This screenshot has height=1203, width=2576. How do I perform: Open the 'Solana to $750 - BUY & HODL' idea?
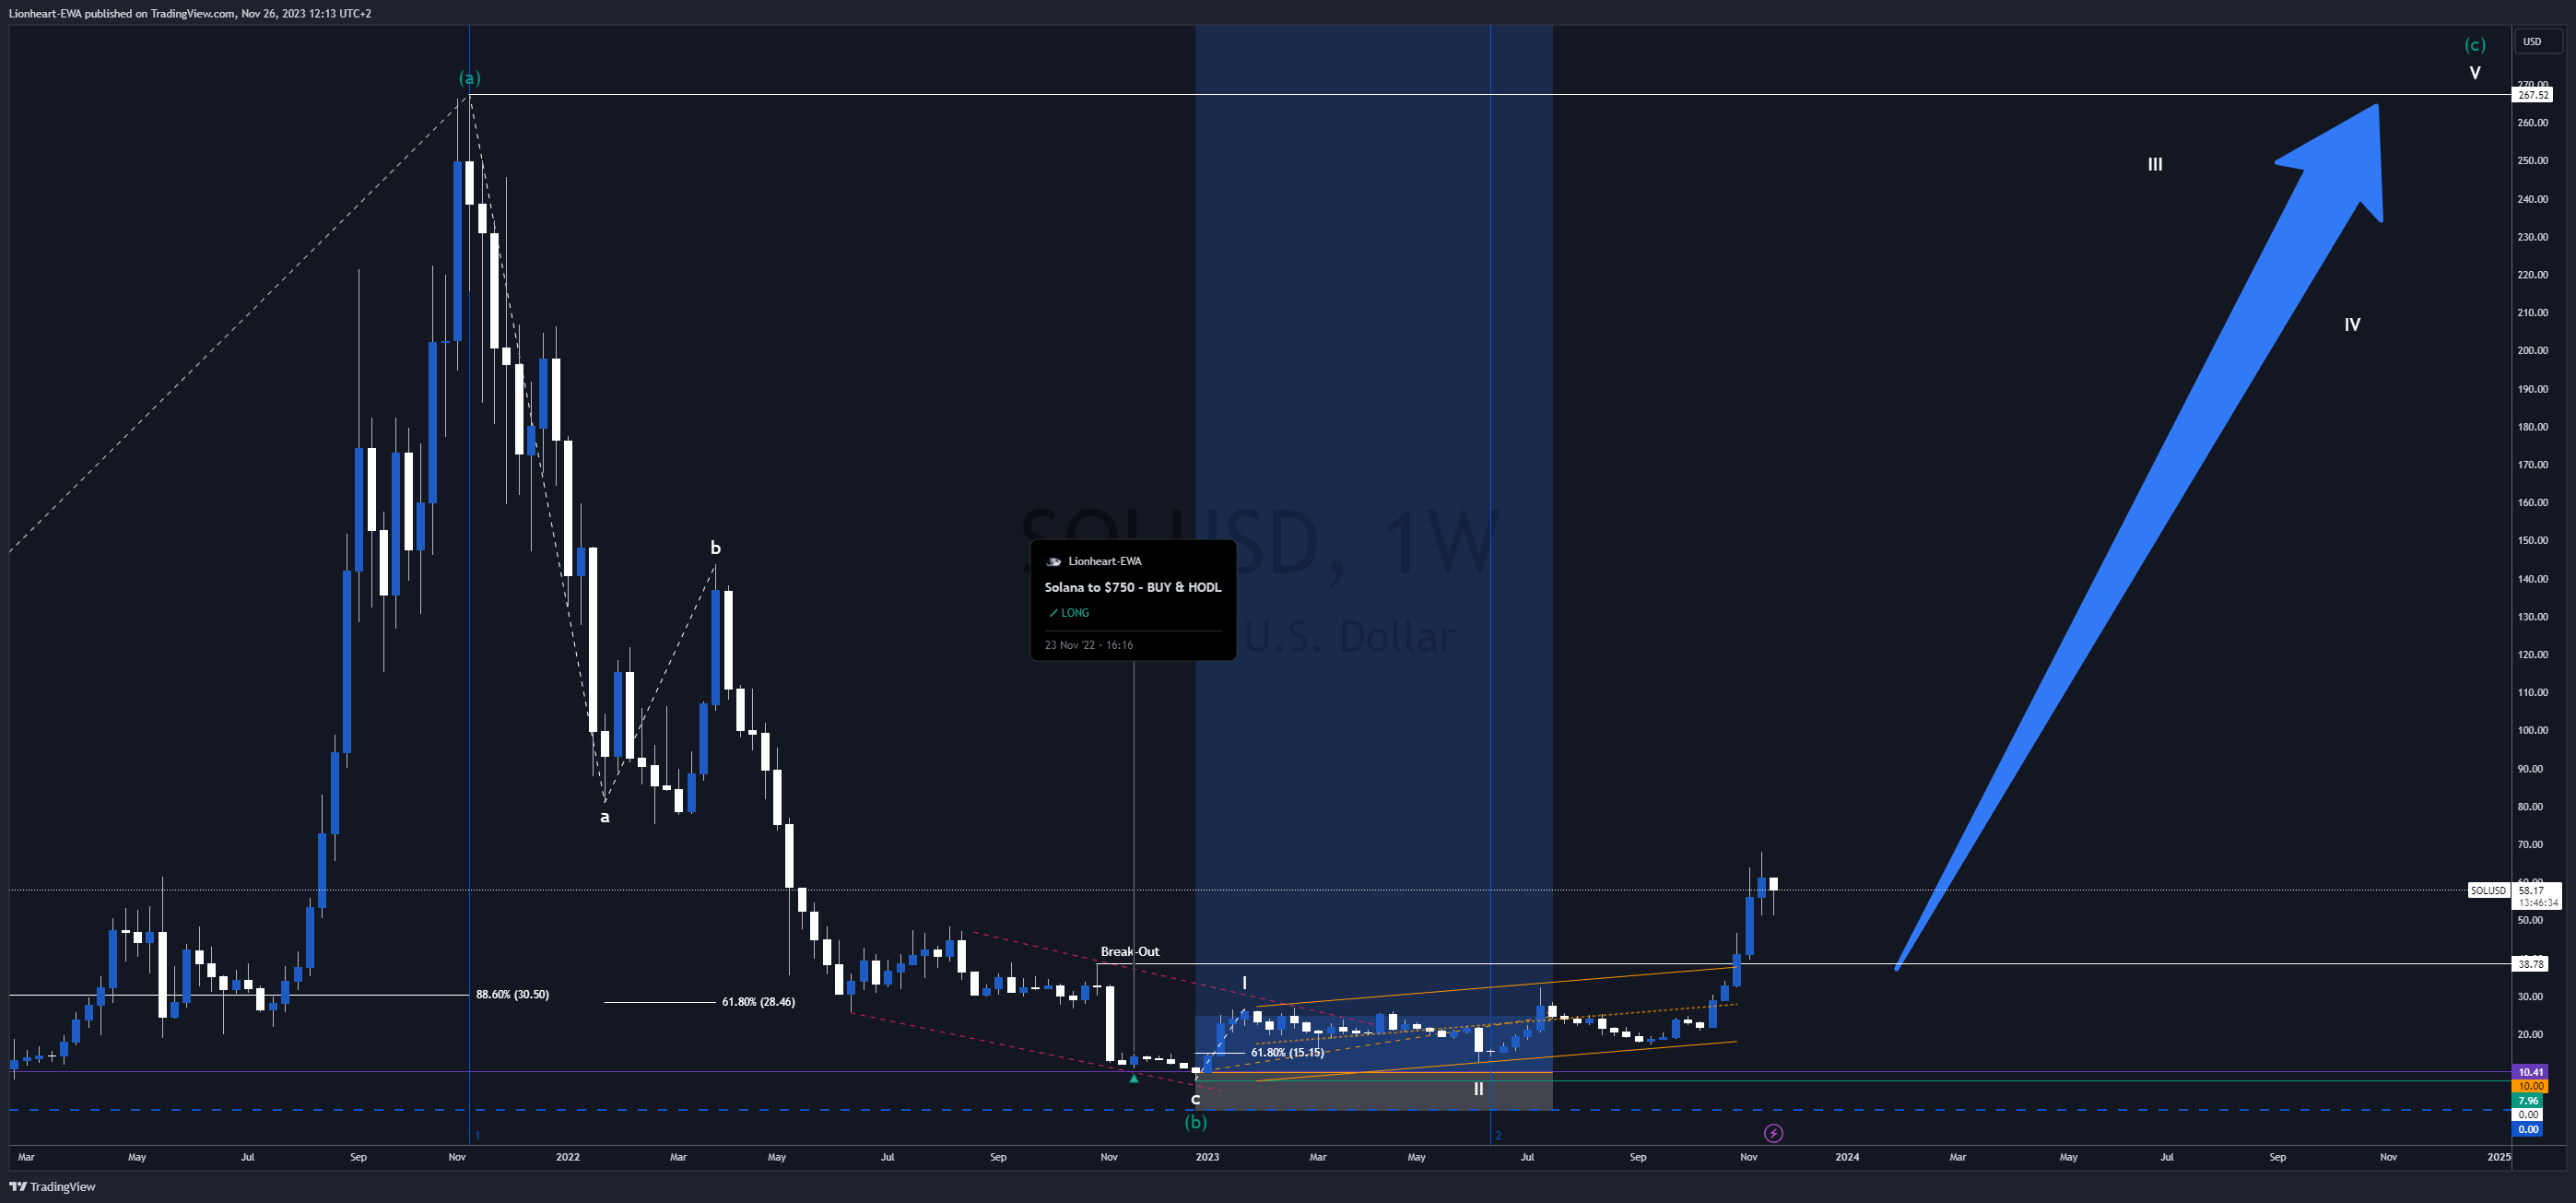click(1133, 587)
